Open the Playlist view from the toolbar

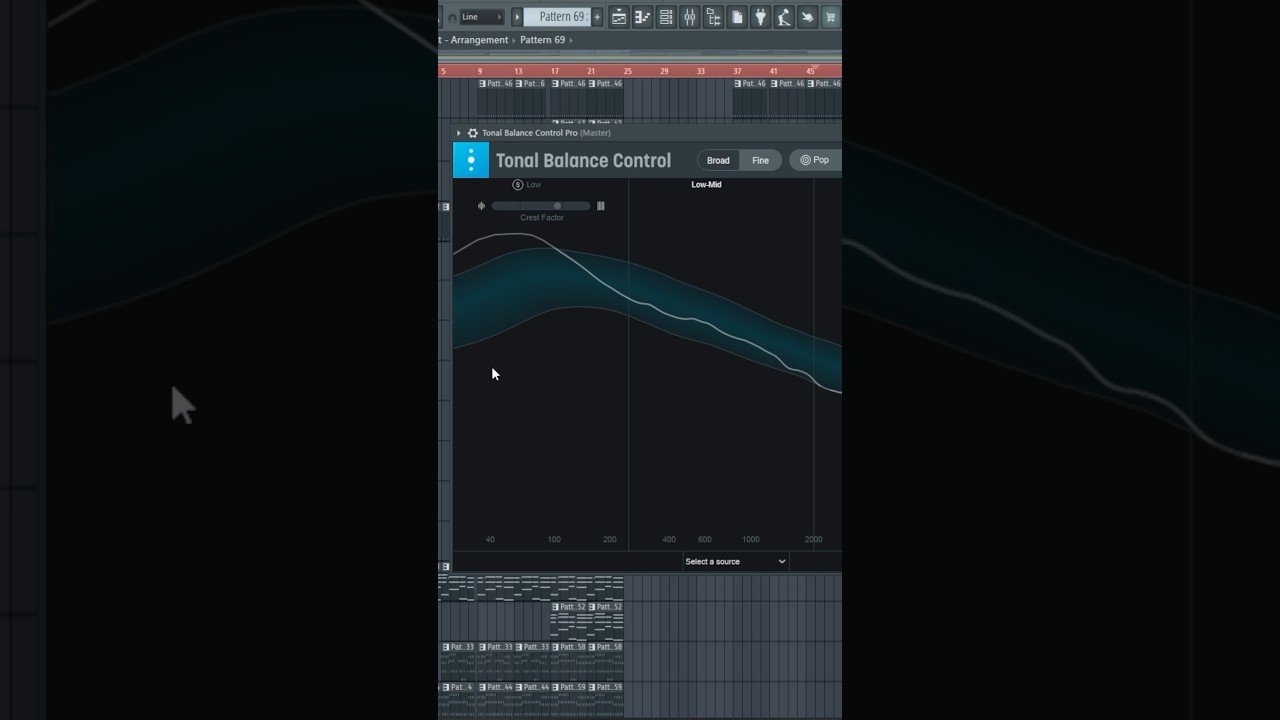coord(619,17)
